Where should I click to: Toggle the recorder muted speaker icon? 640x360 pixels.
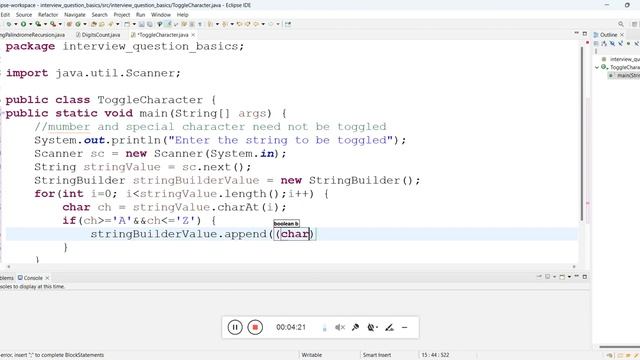(x=340, y=327)
